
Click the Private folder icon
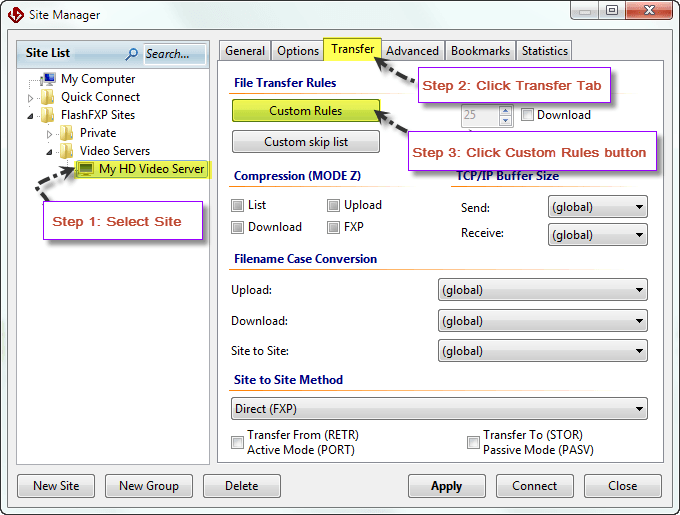(x=67, y=133)
